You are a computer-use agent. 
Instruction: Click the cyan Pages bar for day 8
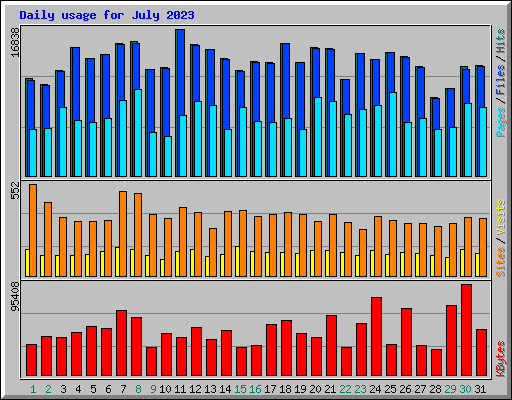click(x=138, y=133)
